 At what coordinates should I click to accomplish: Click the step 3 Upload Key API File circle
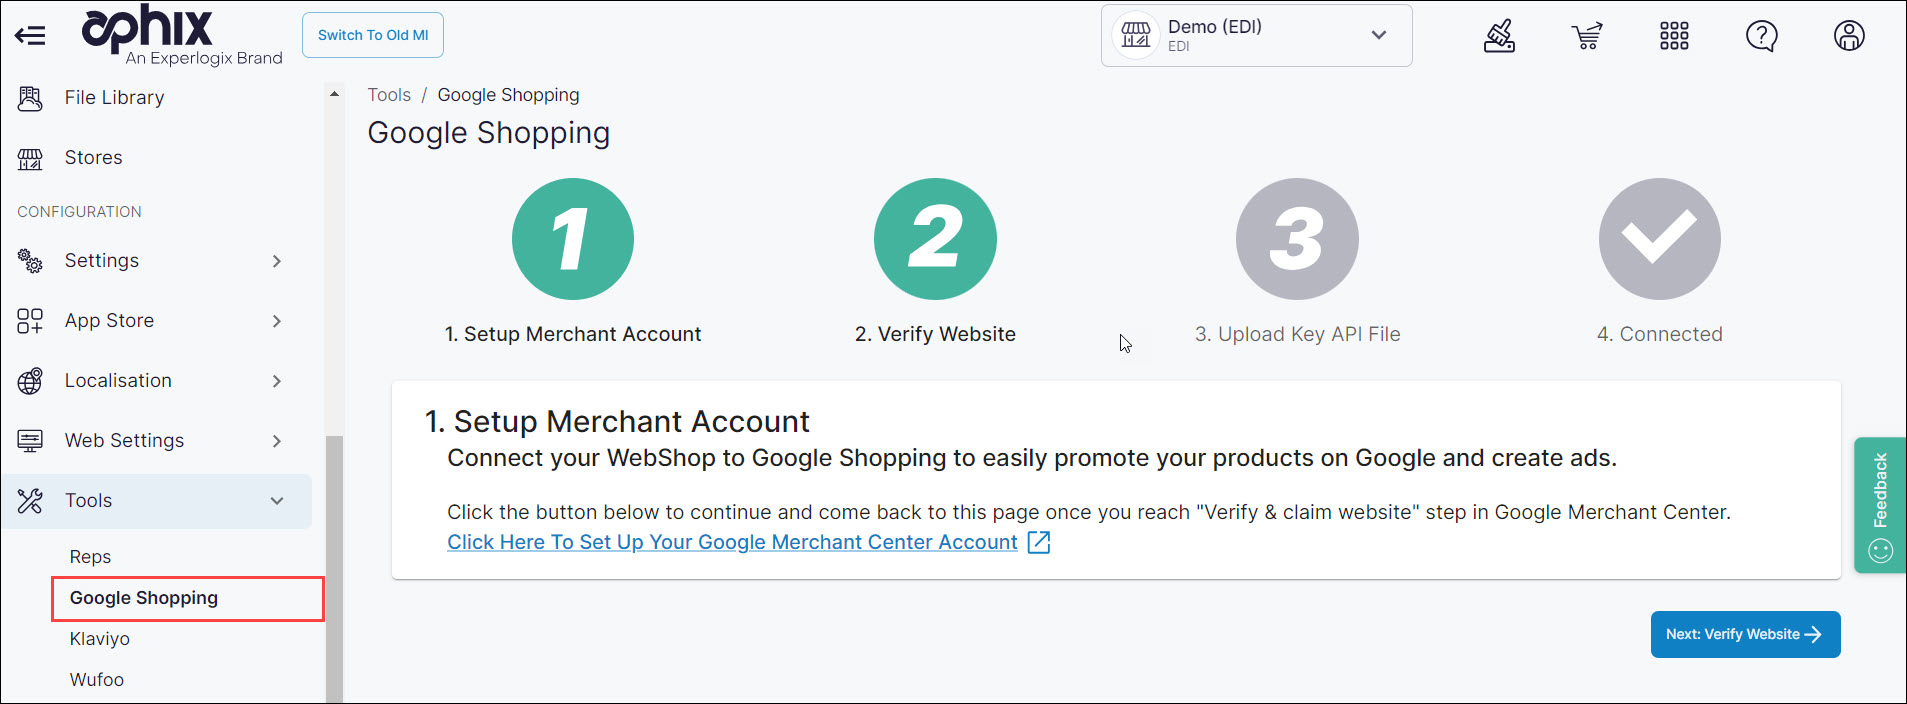(1297, 239)
